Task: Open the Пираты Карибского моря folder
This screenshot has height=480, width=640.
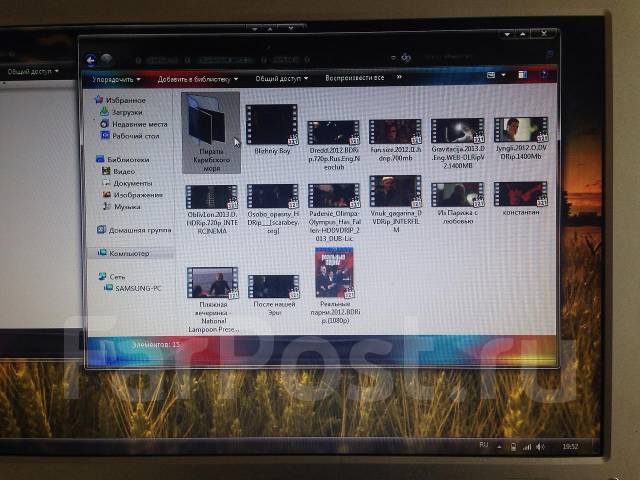Action: (x=210, y=119)
